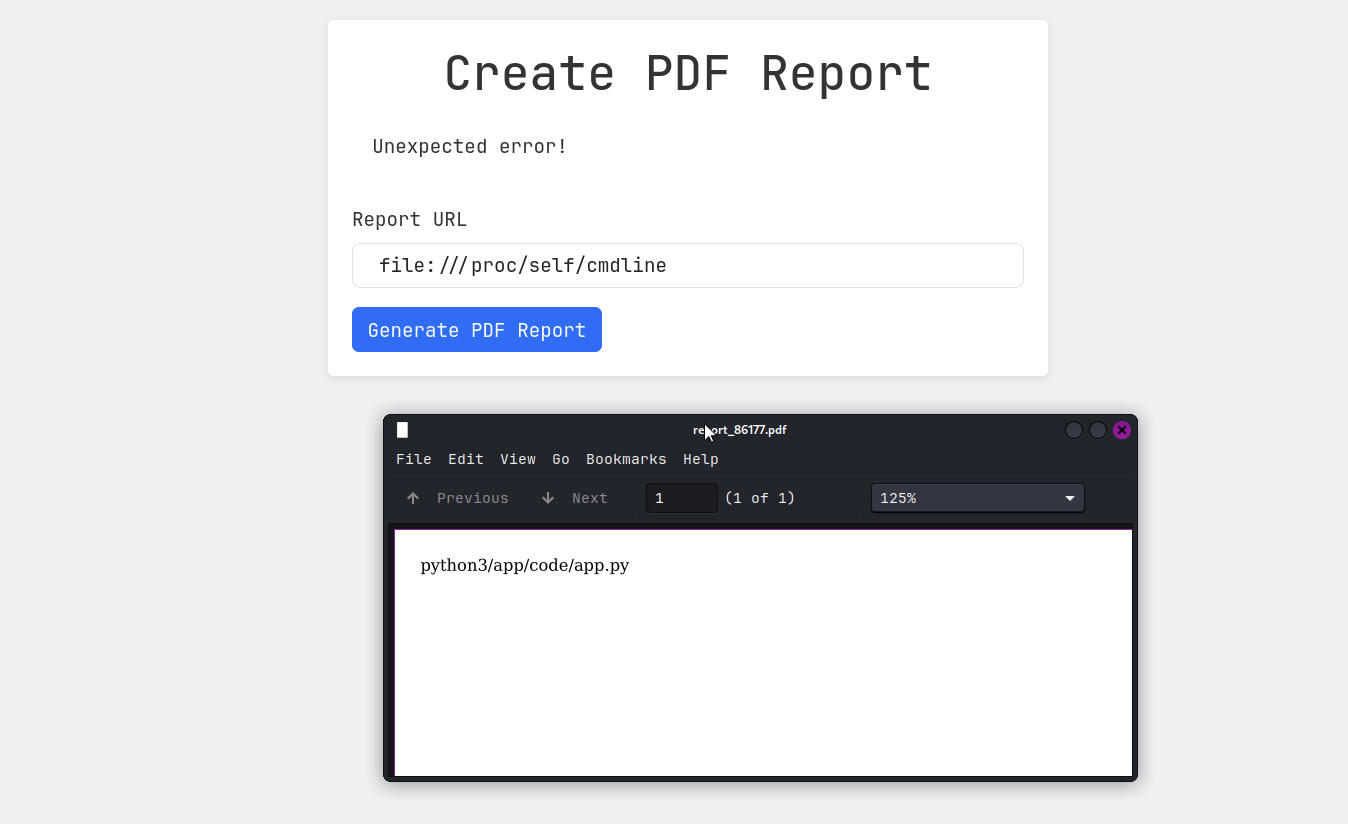Click the document icon in the viewer title bar

(402, 430)
